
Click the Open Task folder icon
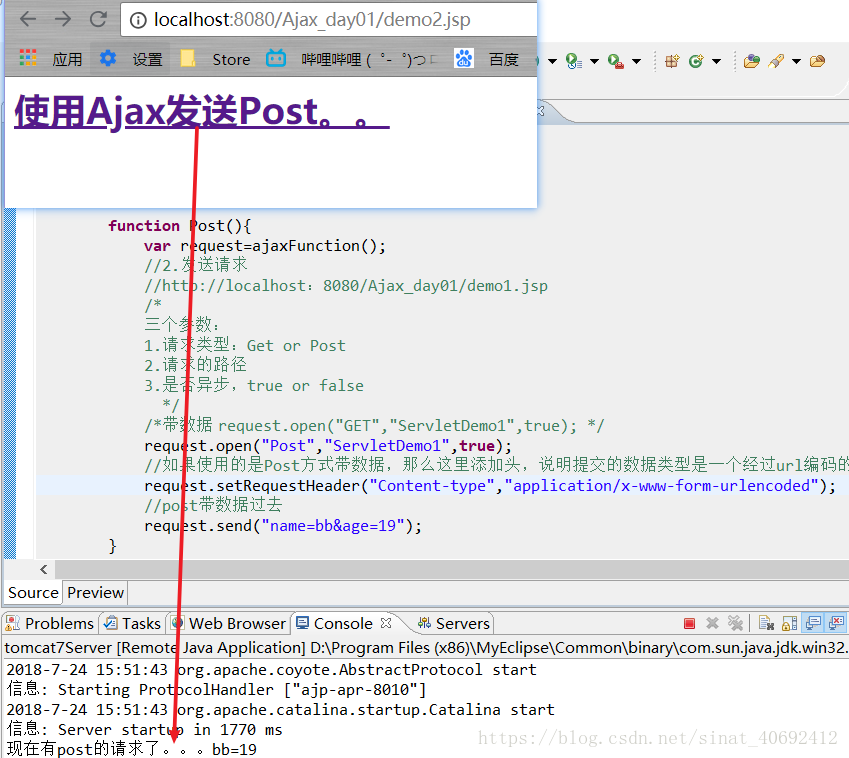pyautogui.click(x=818, y=61)
